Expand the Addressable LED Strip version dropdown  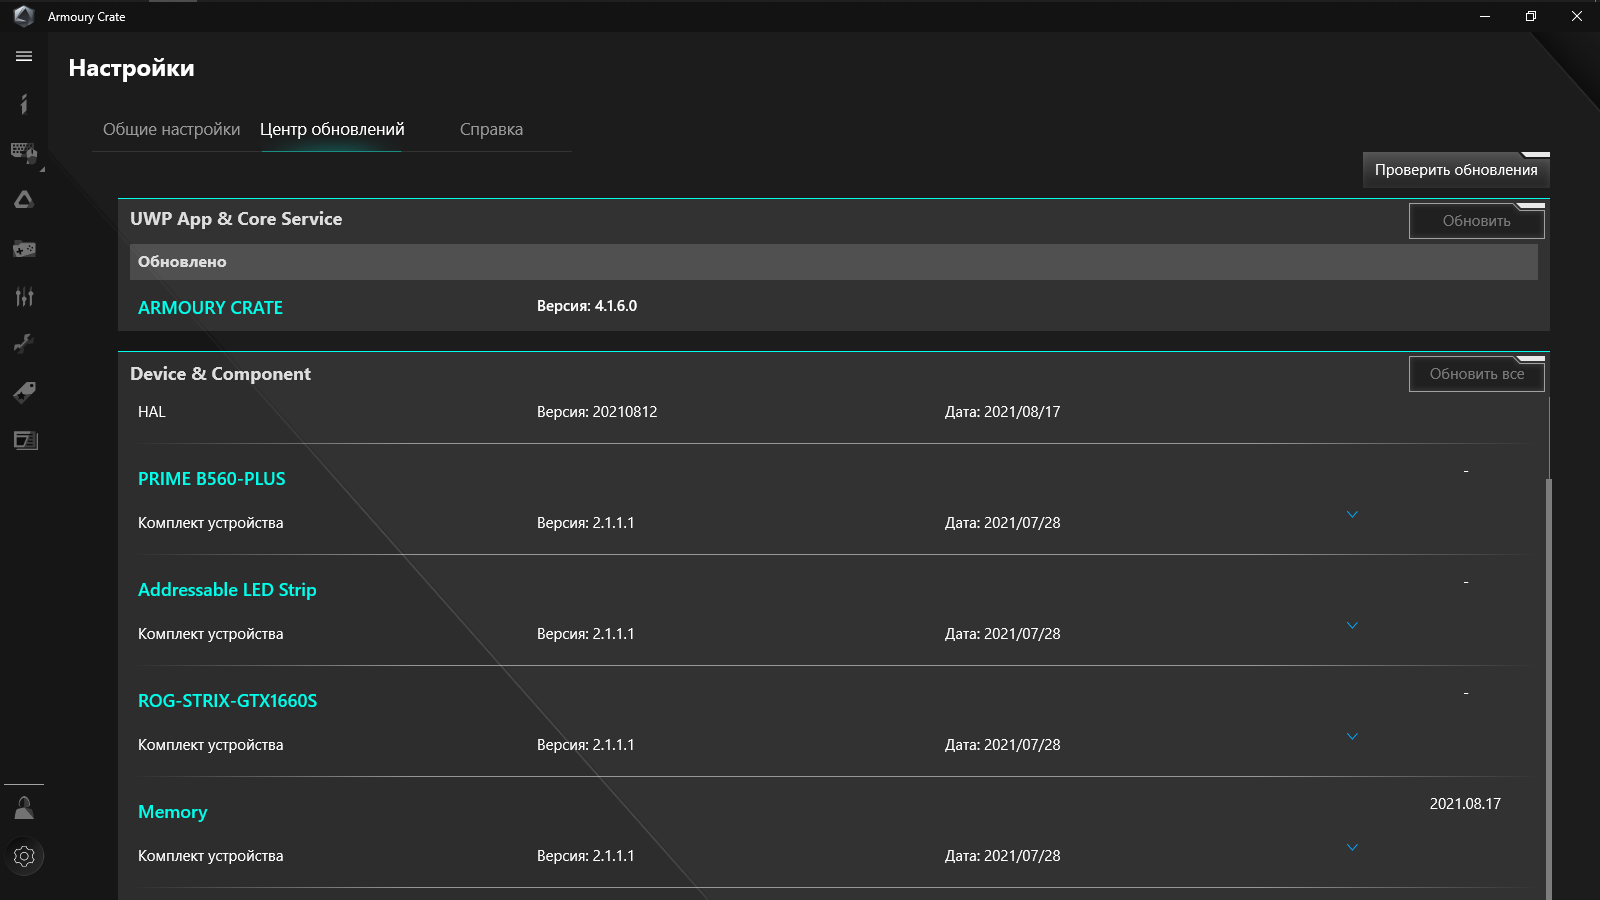[x=1352, y=626]
